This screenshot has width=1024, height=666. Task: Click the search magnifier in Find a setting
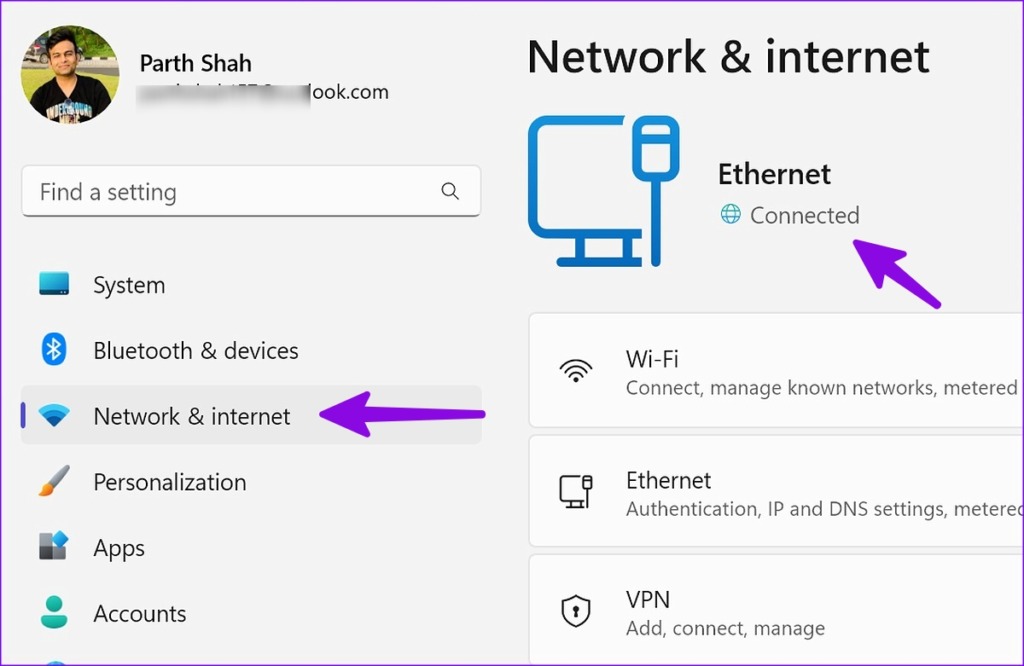coord(450,191)
